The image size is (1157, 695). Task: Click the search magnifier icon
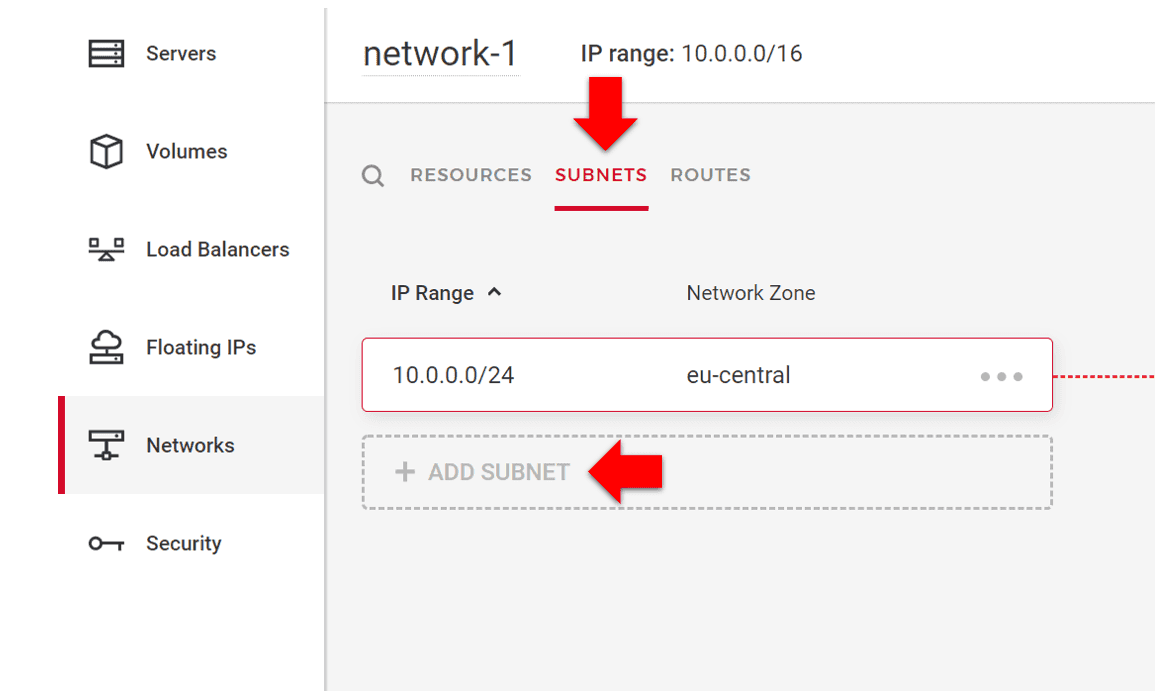[372, 175]
